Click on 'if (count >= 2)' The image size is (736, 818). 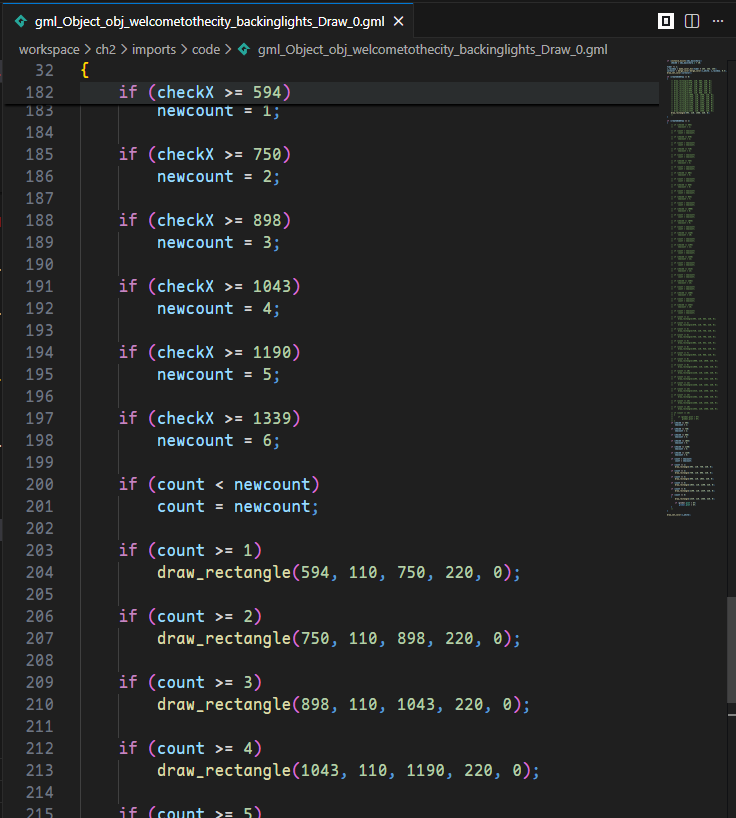point(190,617)
